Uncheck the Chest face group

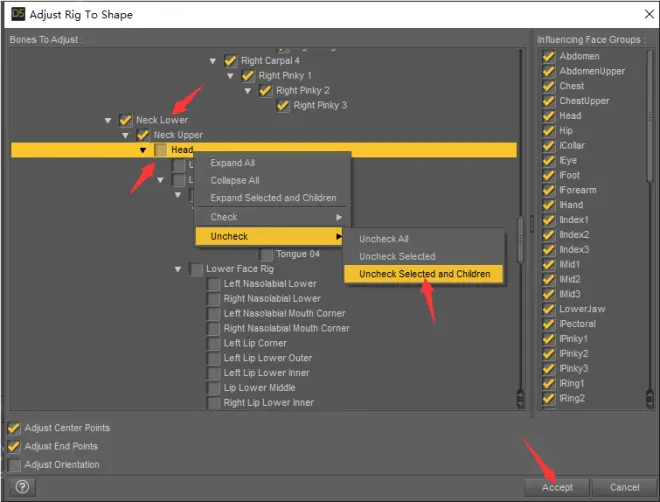coord(548,86)
